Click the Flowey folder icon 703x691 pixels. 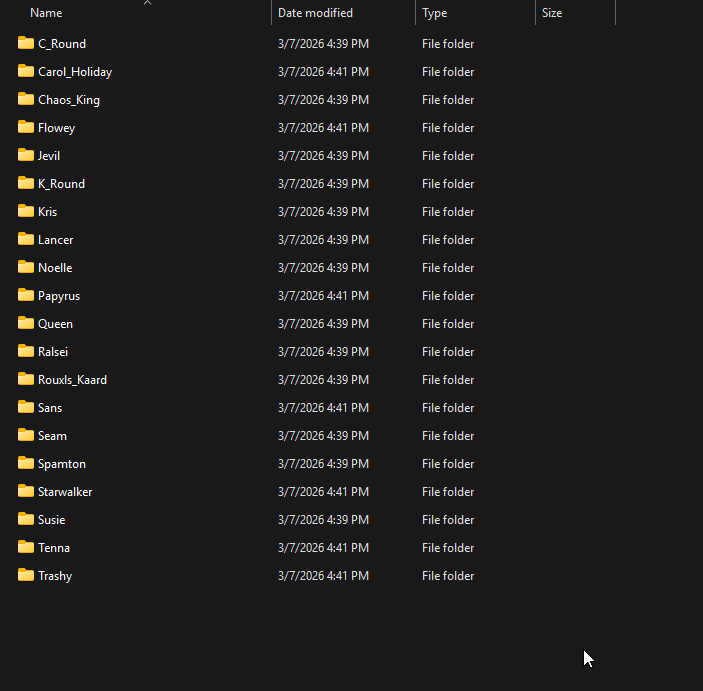point(26,127)
